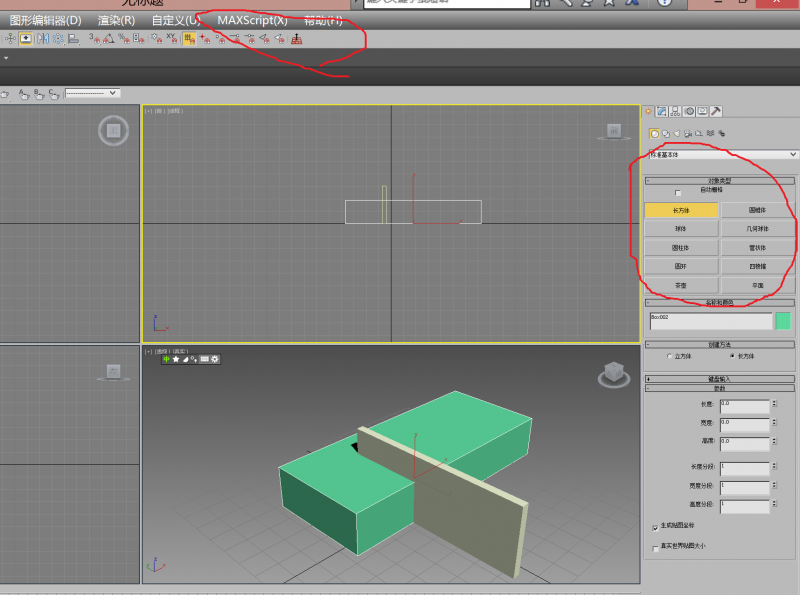Open the MAXScript(X) menu
800x595 pixels.
[x=252, y=20]
